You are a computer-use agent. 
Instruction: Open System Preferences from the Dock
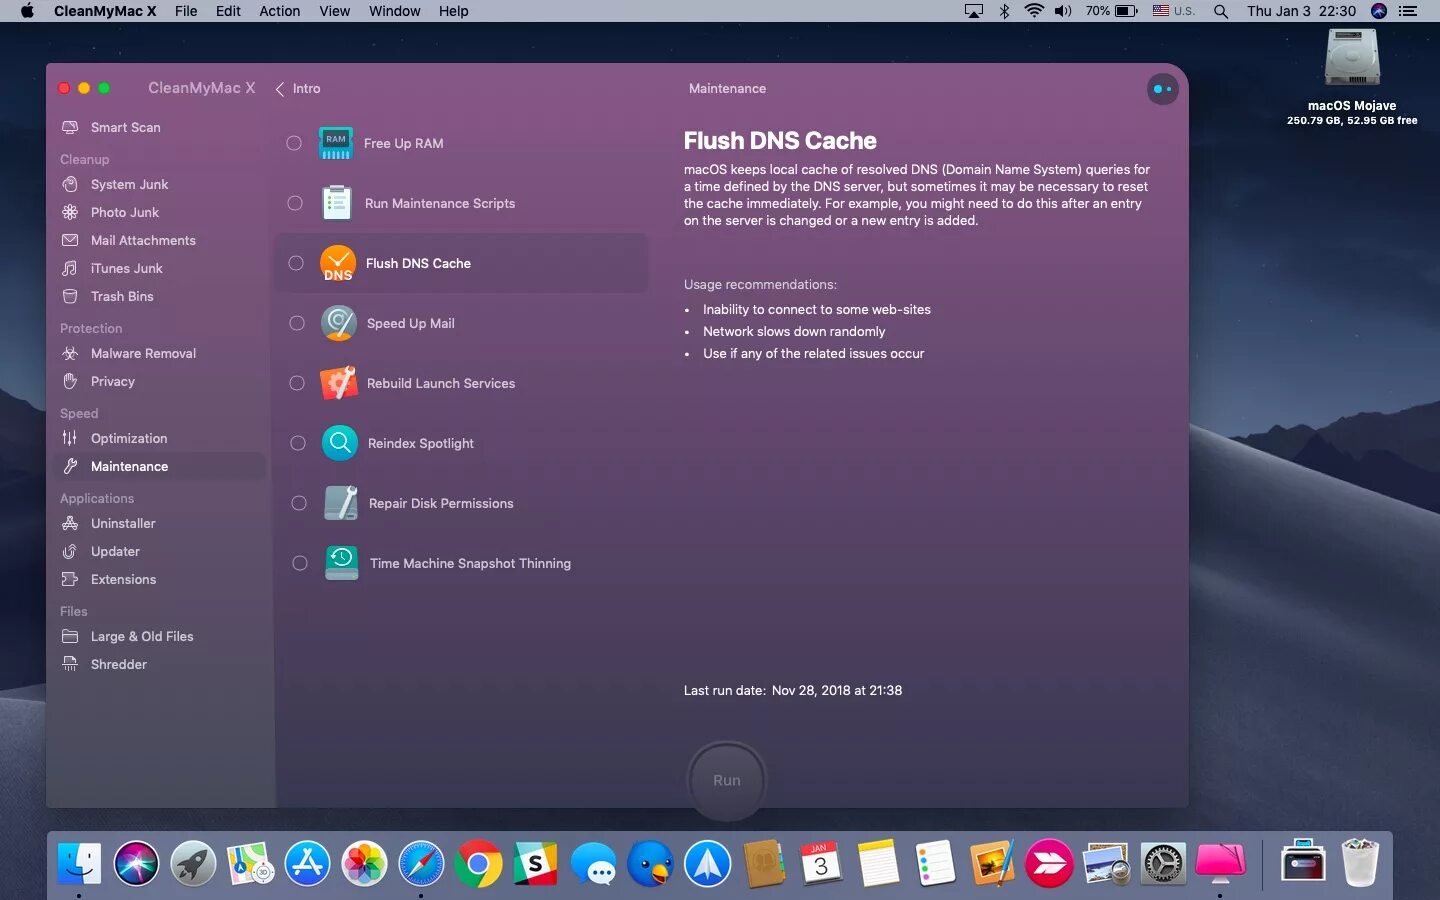click(1164, 863)
